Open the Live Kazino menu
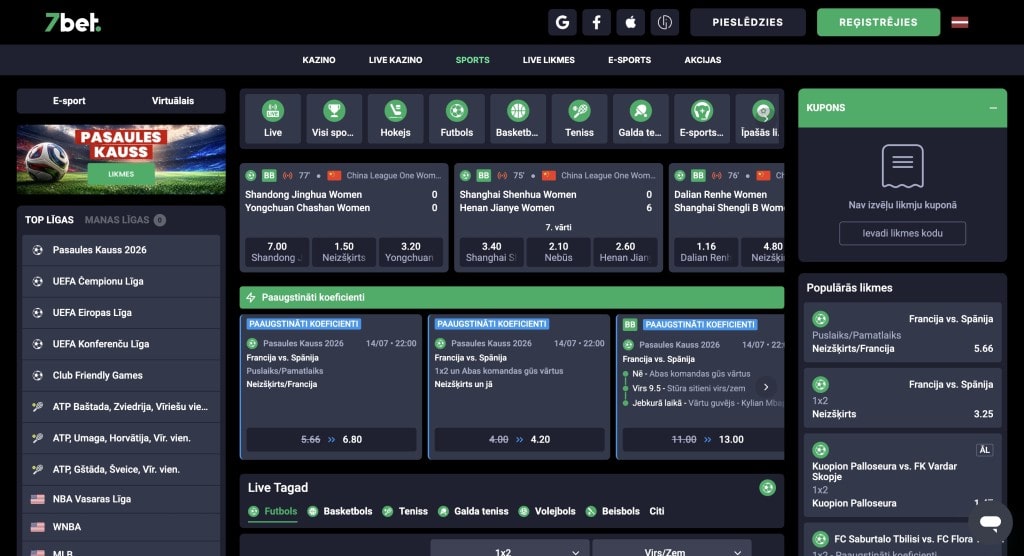 pos(395,60)
